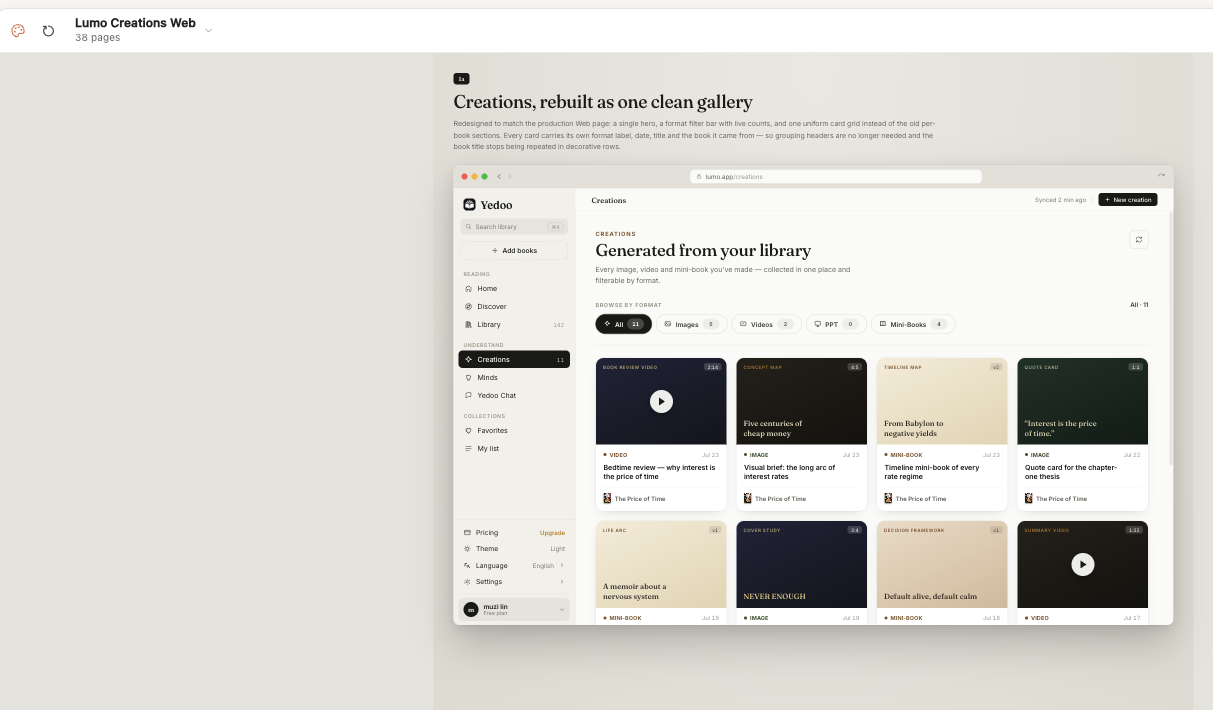Select Creations in the sidebar
1213x710 pixels.
tap(514, 359)
